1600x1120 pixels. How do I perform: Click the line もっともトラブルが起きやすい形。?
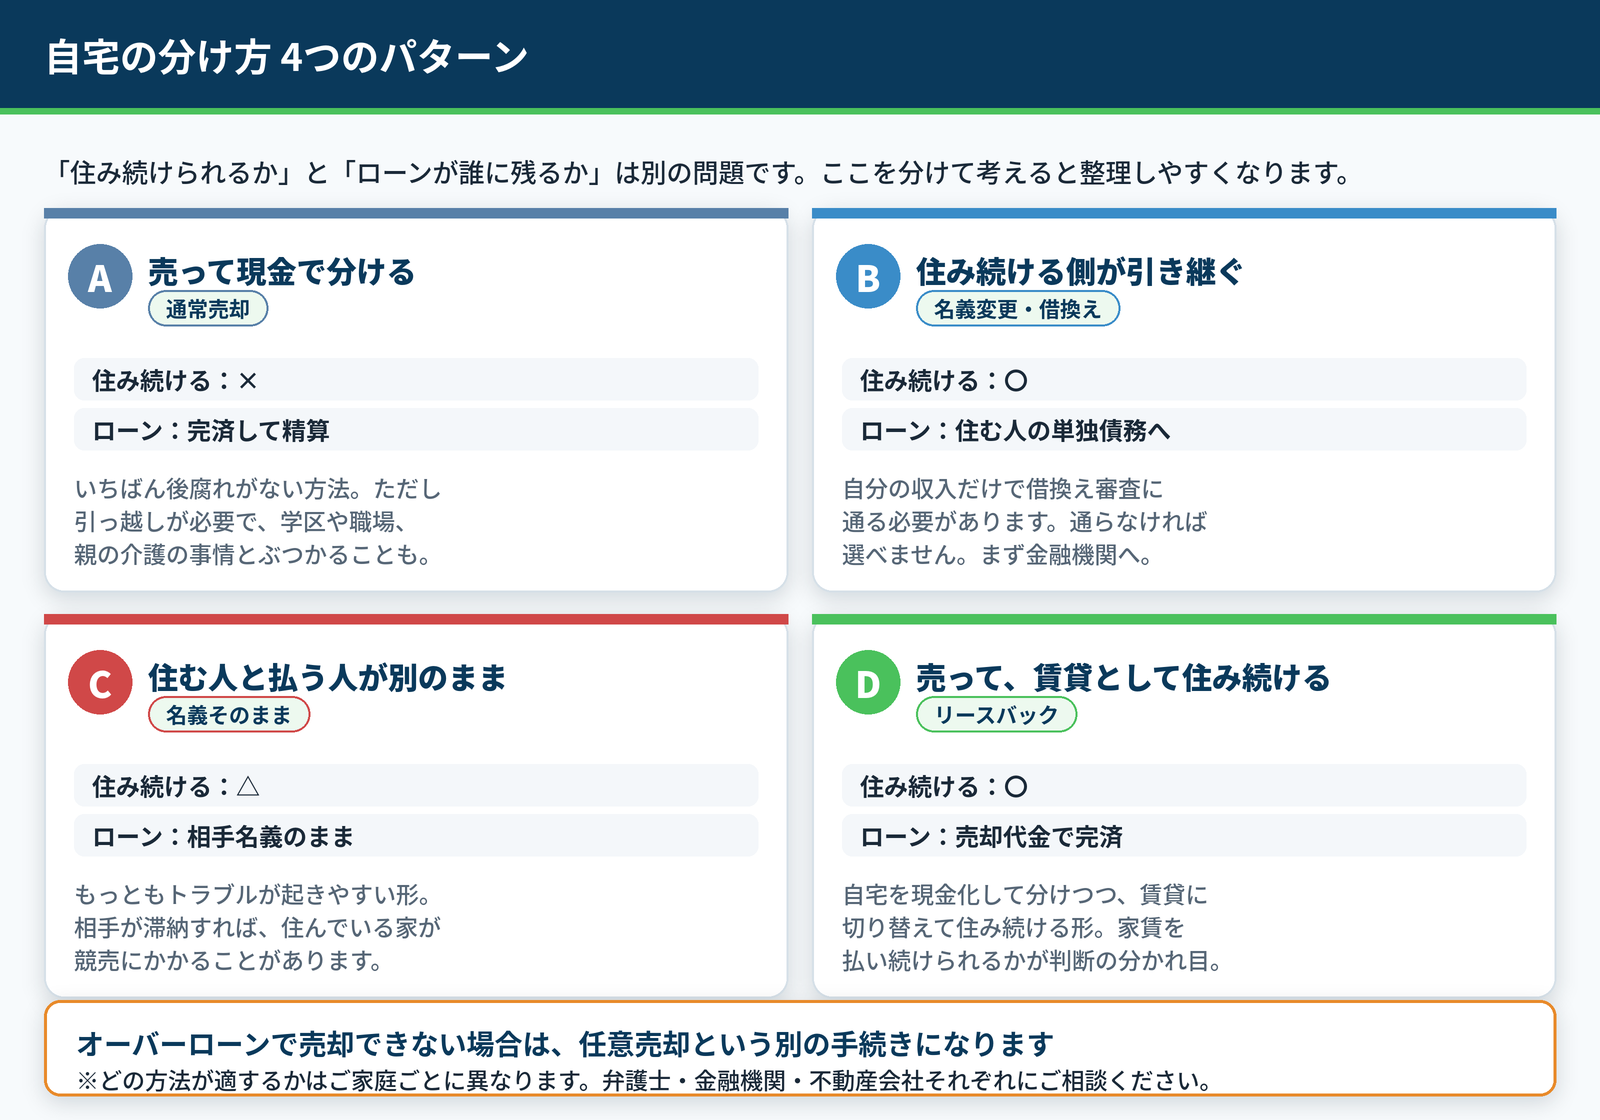253,895
